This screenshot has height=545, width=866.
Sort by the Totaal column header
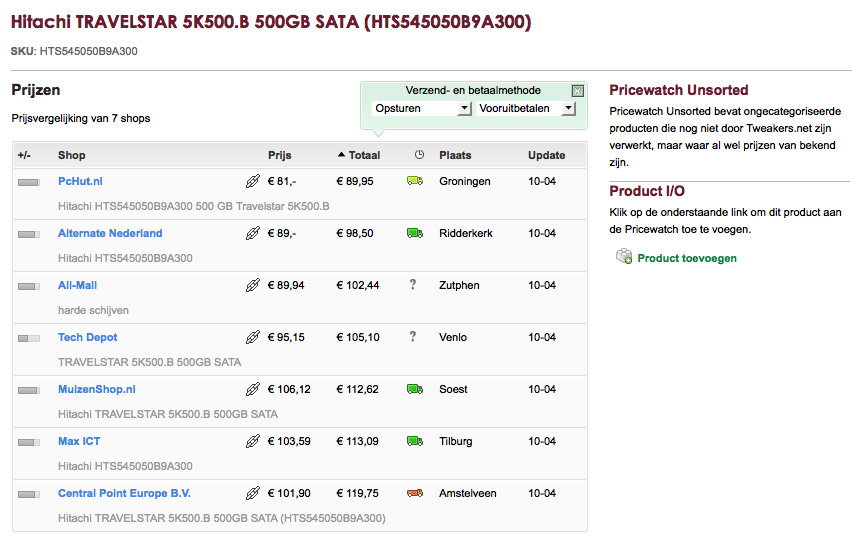pyautogui.click(x=359, y=155)
